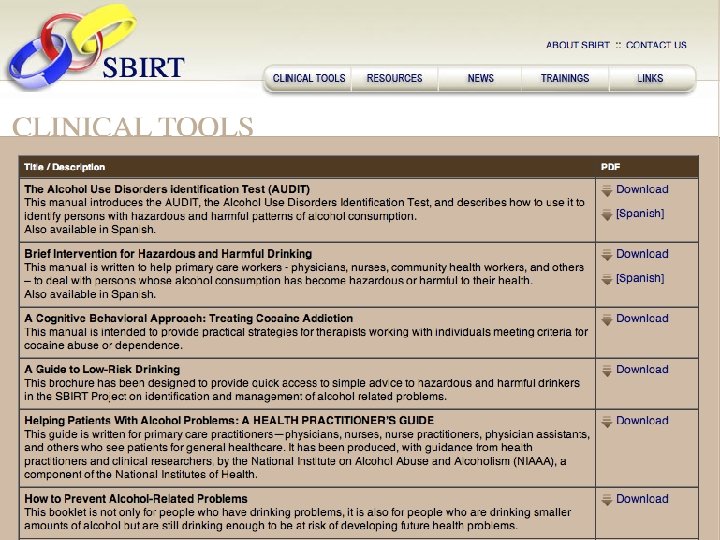Open the Resources nav tab
Viewport: 720px width, 540px height.
[x=394, y=79]
